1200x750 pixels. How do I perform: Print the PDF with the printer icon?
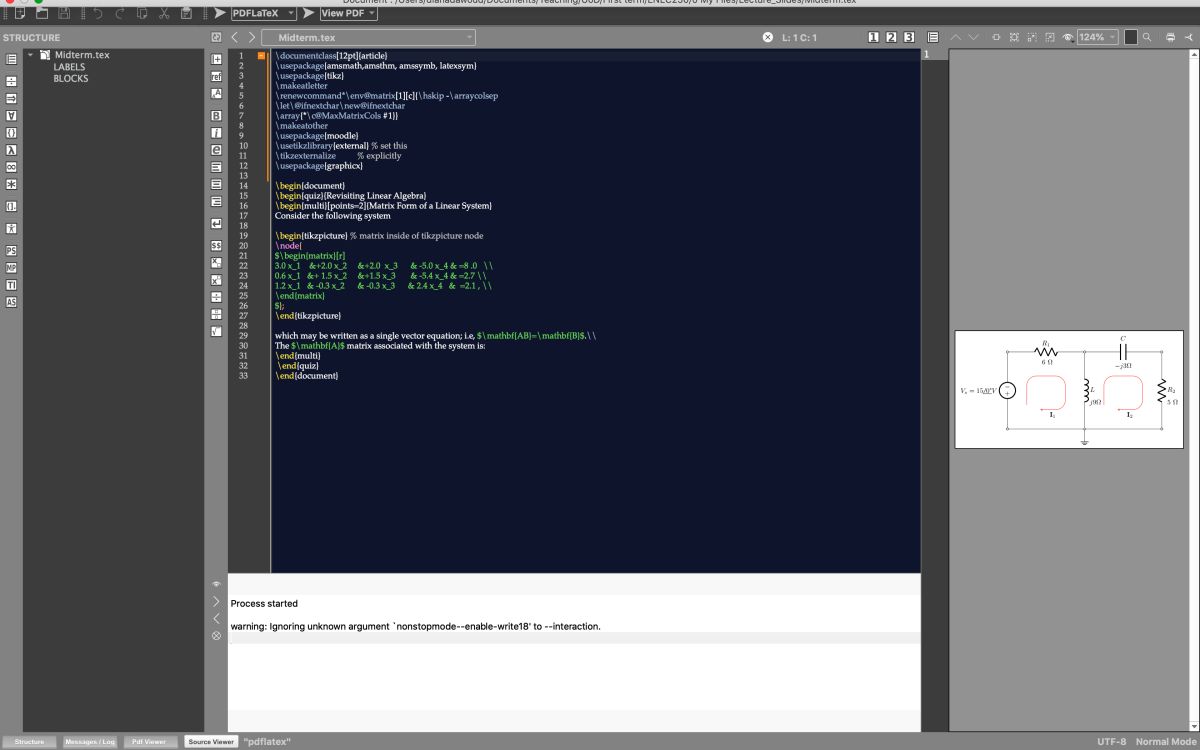(x=1170, y=37)
